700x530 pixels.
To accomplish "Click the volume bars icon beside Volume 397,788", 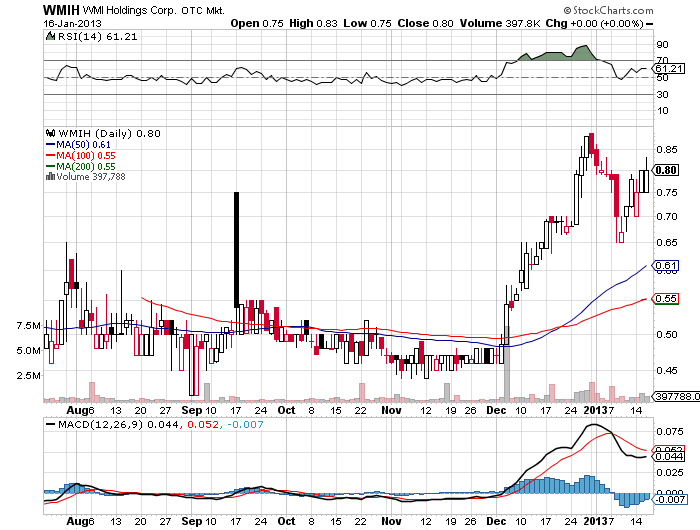I will 50,177.
